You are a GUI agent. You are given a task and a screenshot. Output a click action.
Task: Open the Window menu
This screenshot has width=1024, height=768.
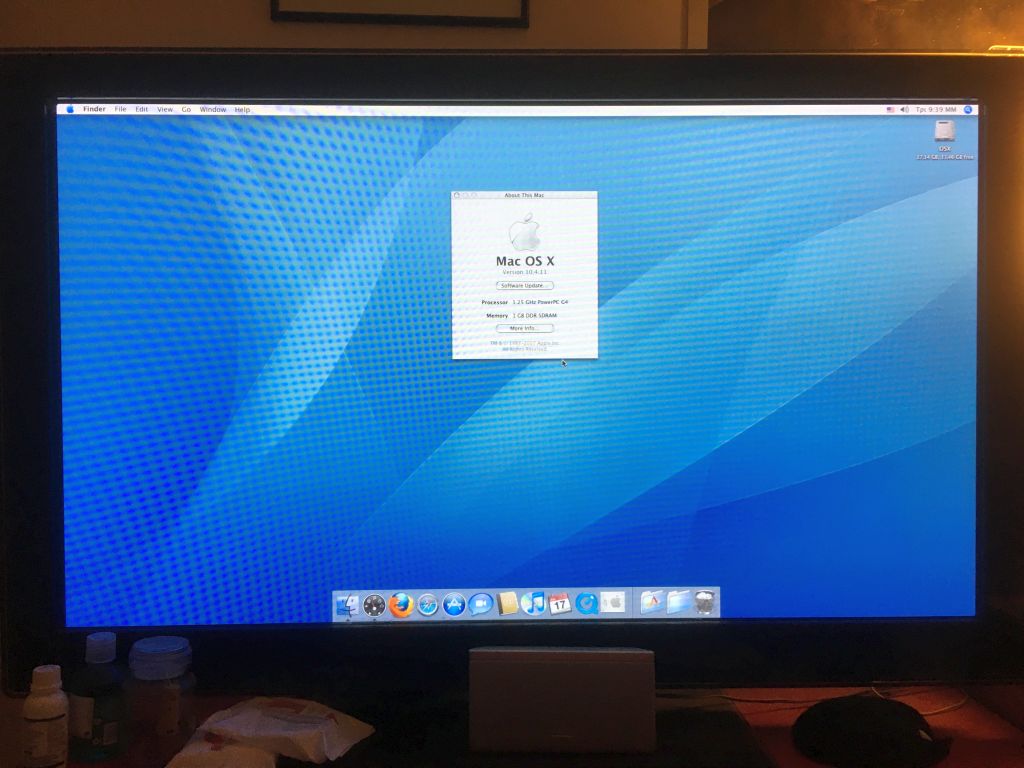[213, 110]
